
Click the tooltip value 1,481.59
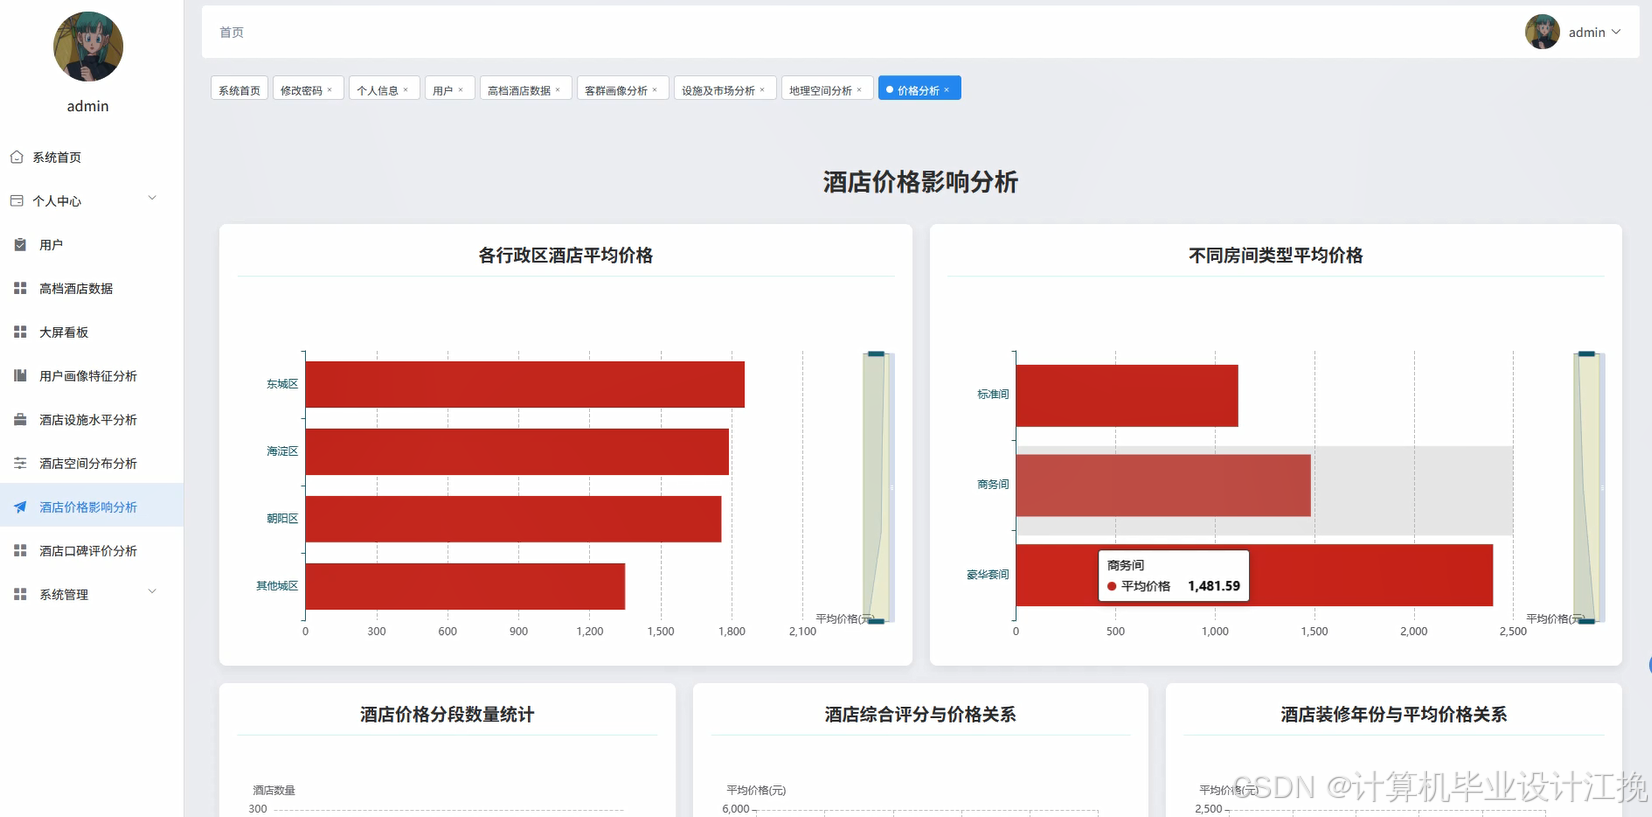pos(1214,586)
